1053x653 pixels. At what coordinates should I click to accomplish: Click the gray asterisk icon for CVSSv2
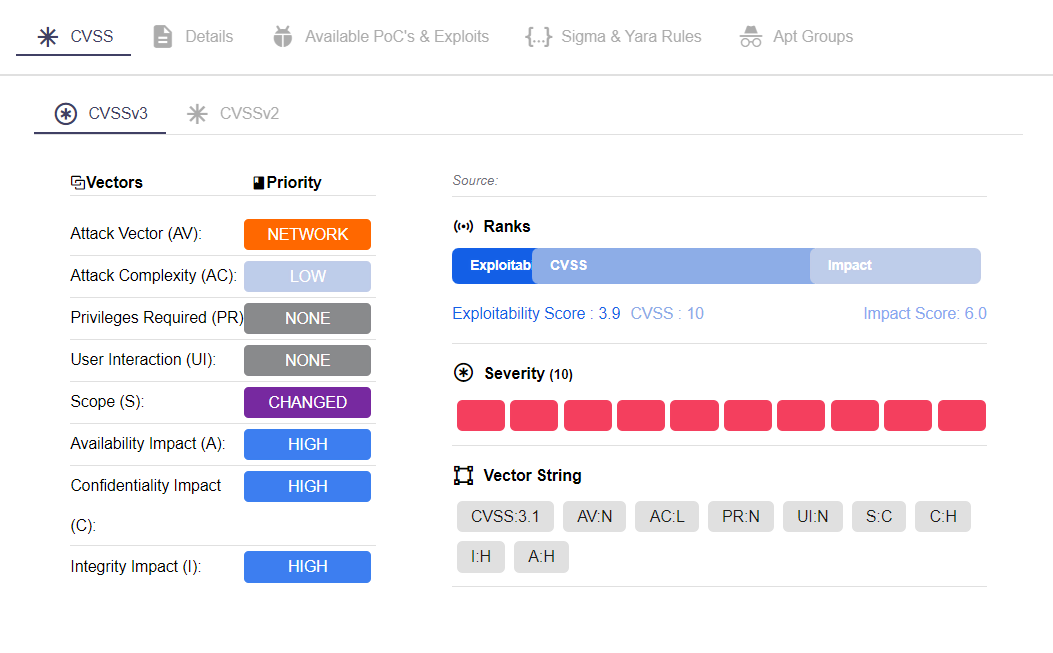197,114
